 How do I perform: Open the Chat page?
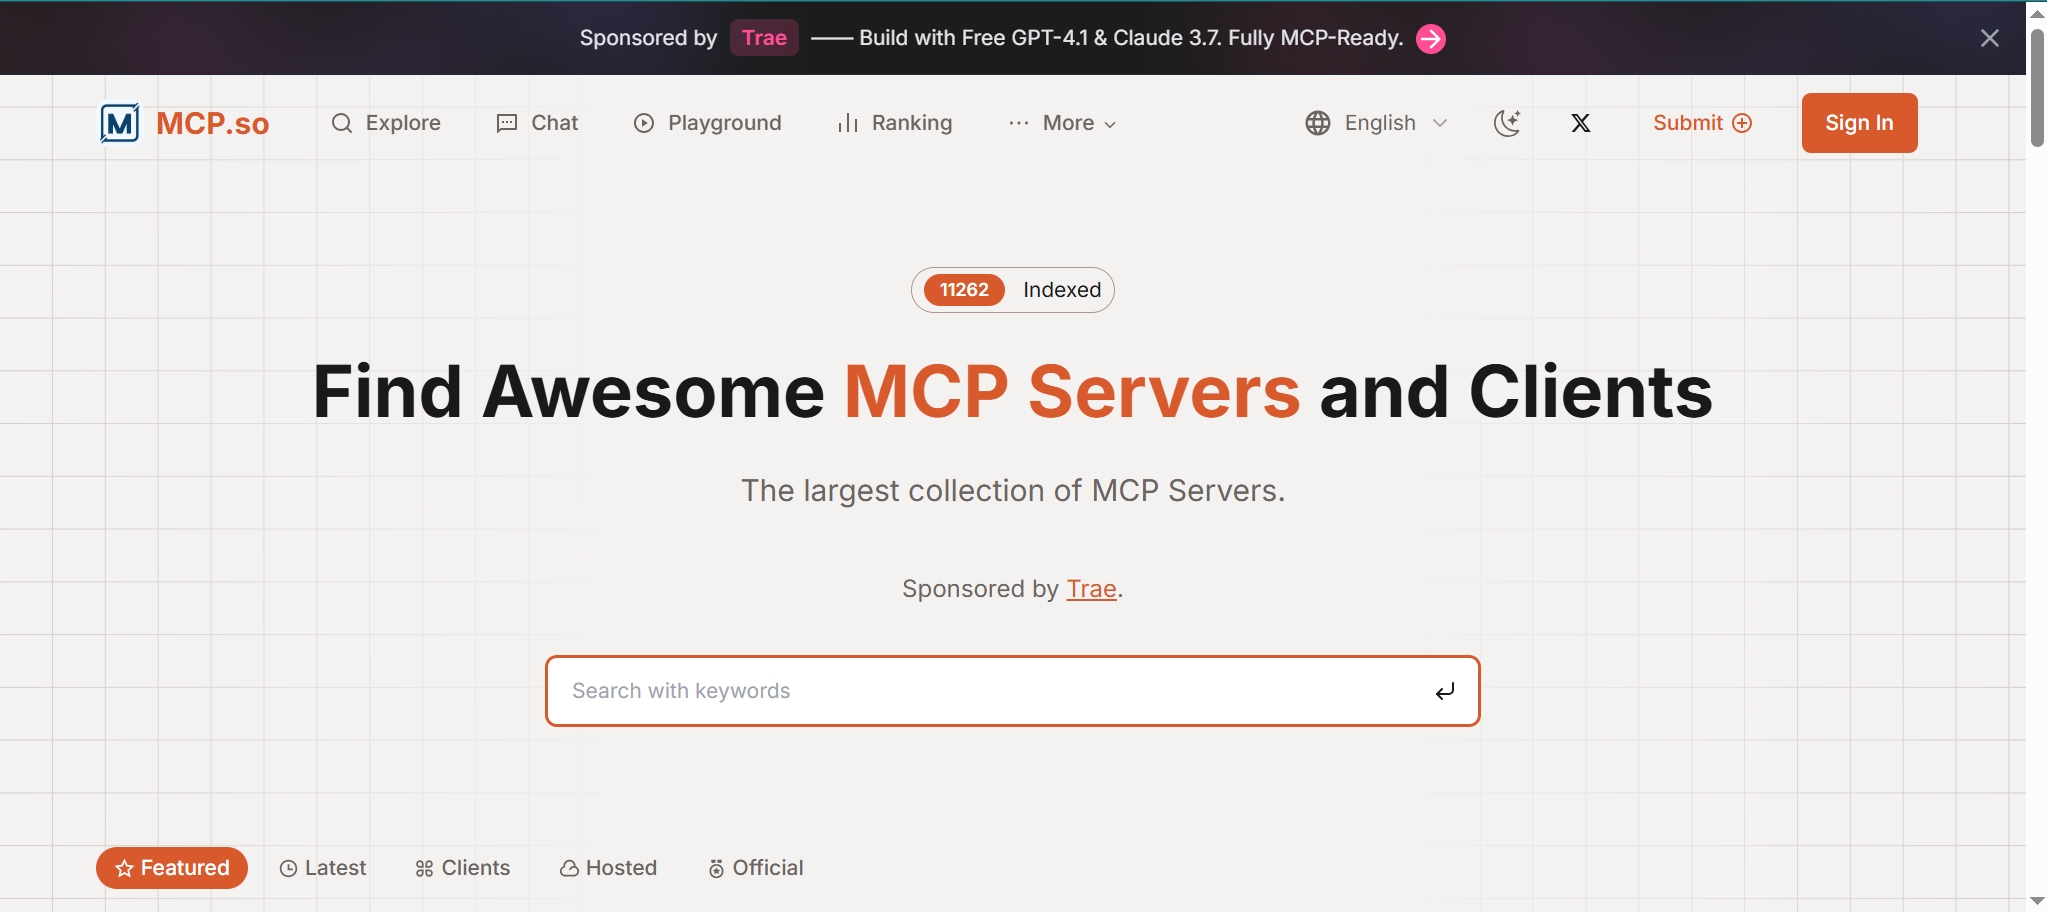[x=538, y=123]
